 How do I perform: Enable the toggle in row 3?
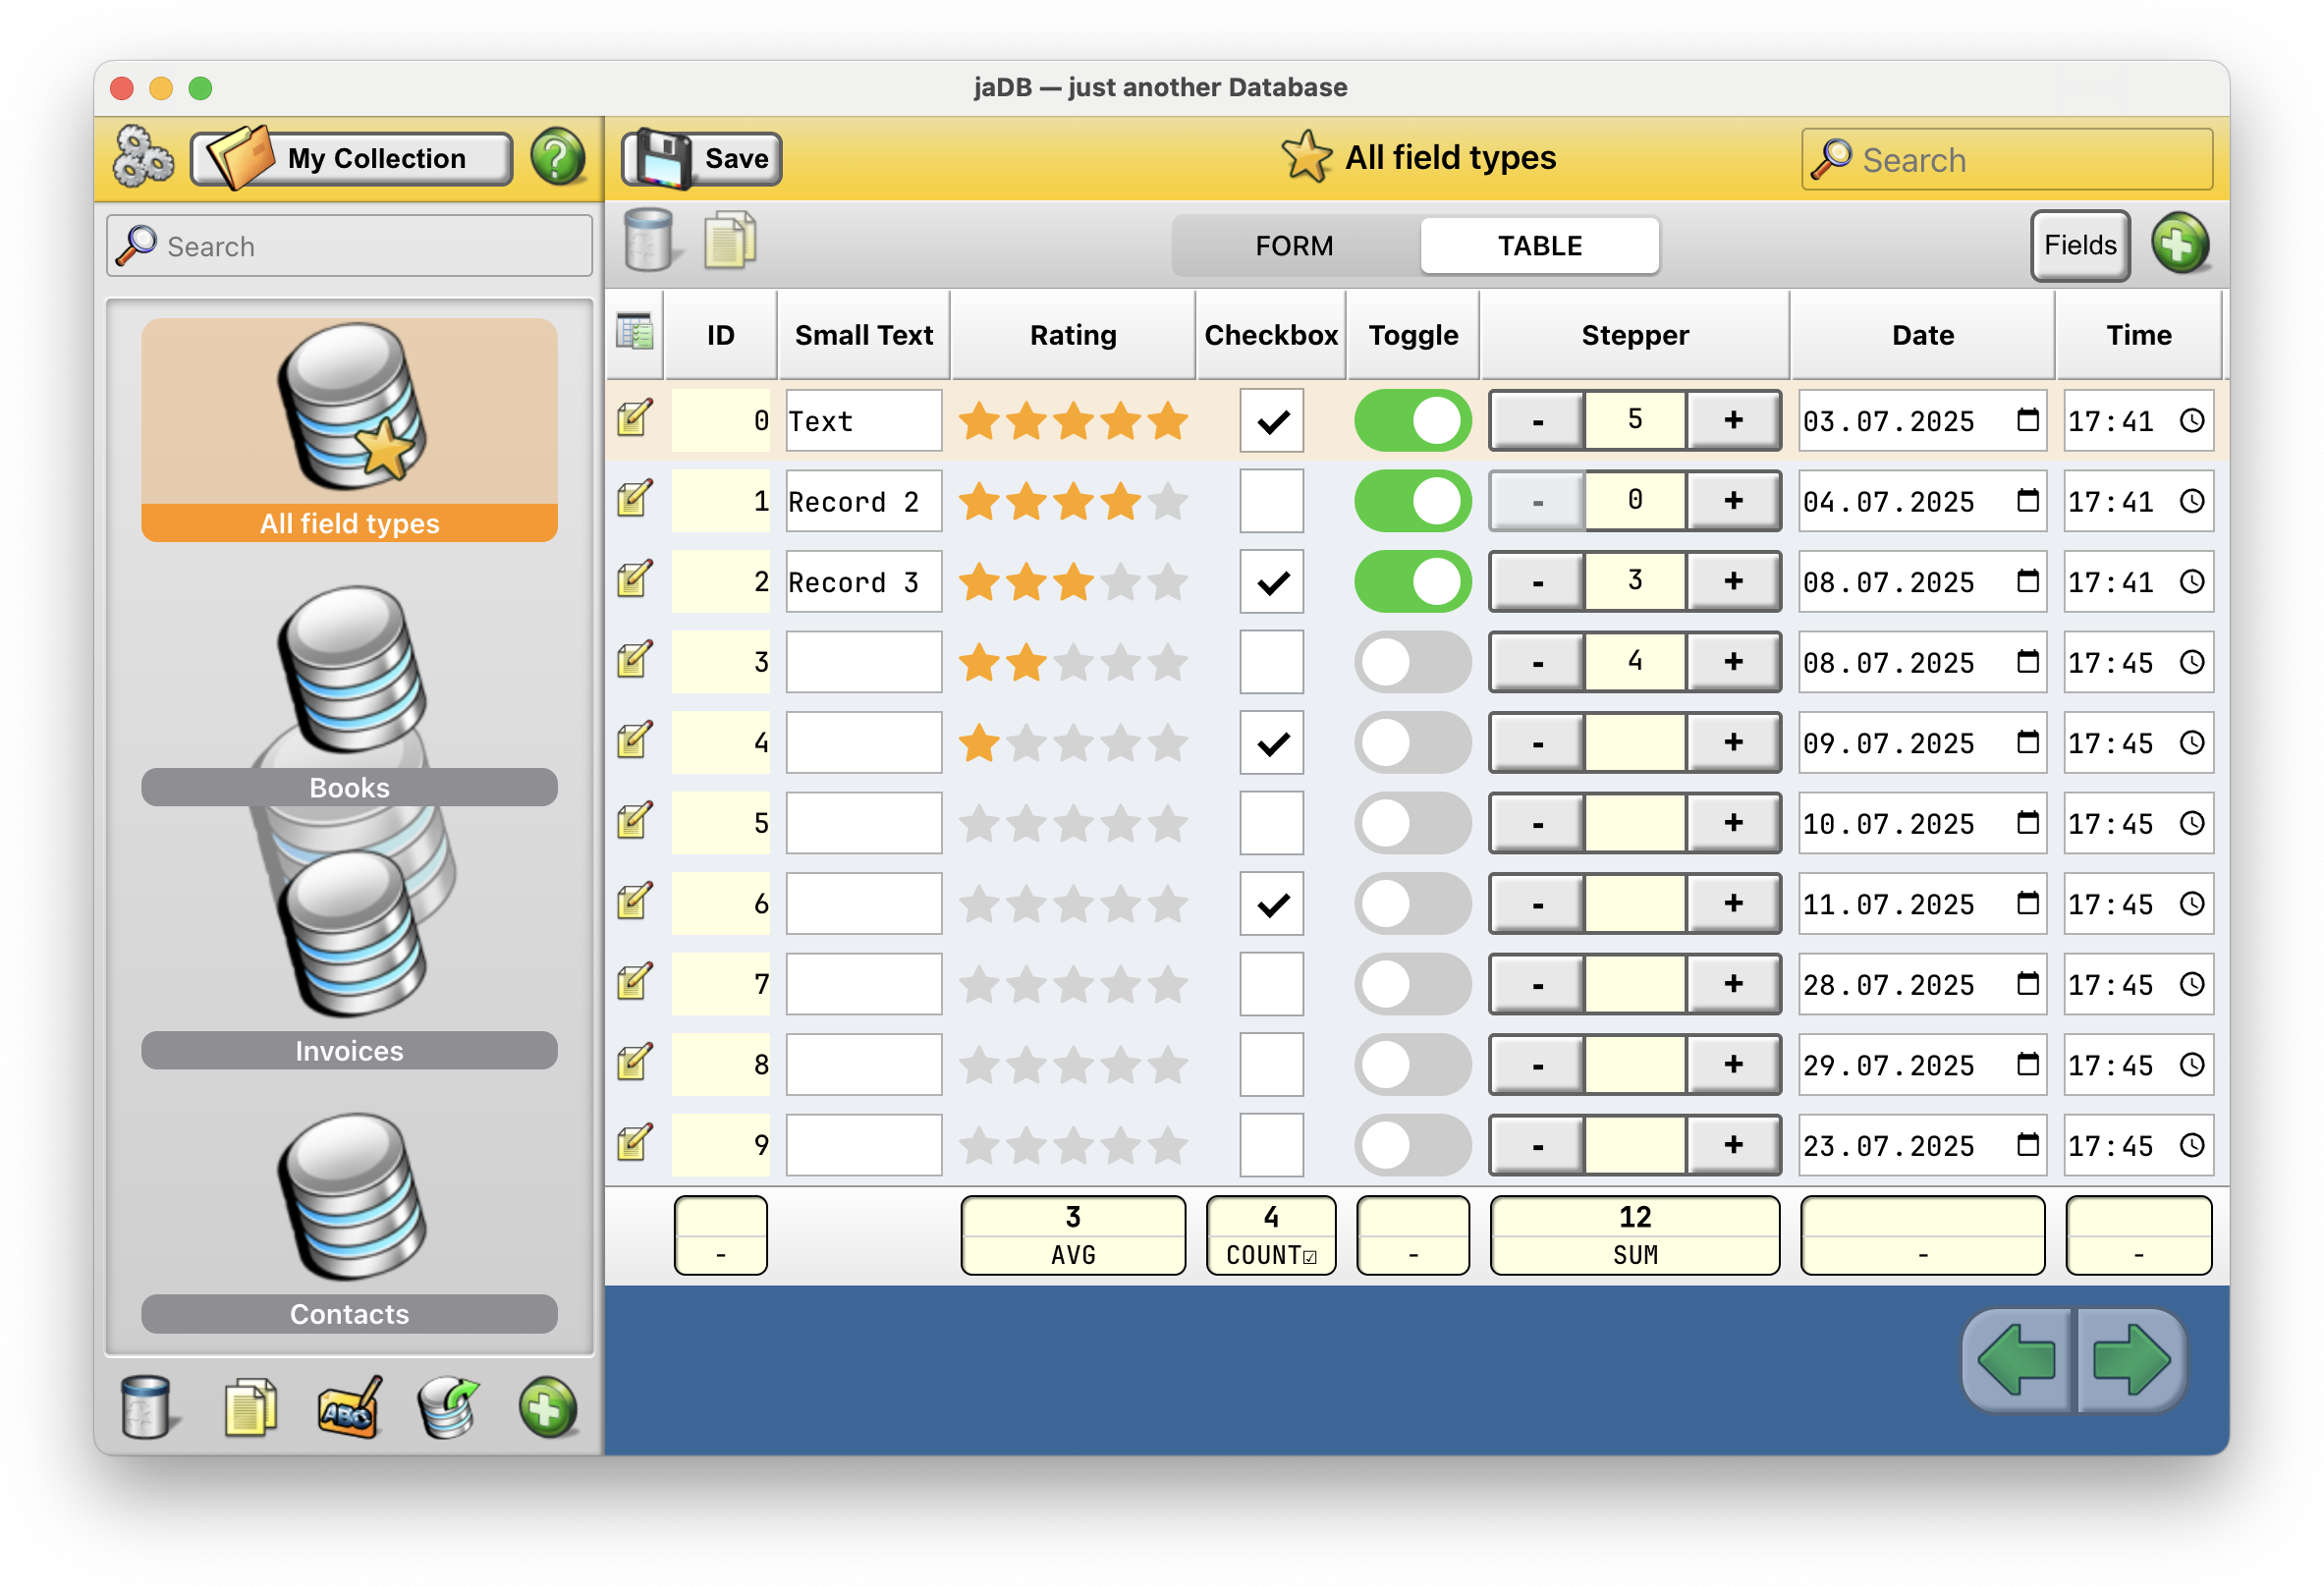[x=1412, y=662]
